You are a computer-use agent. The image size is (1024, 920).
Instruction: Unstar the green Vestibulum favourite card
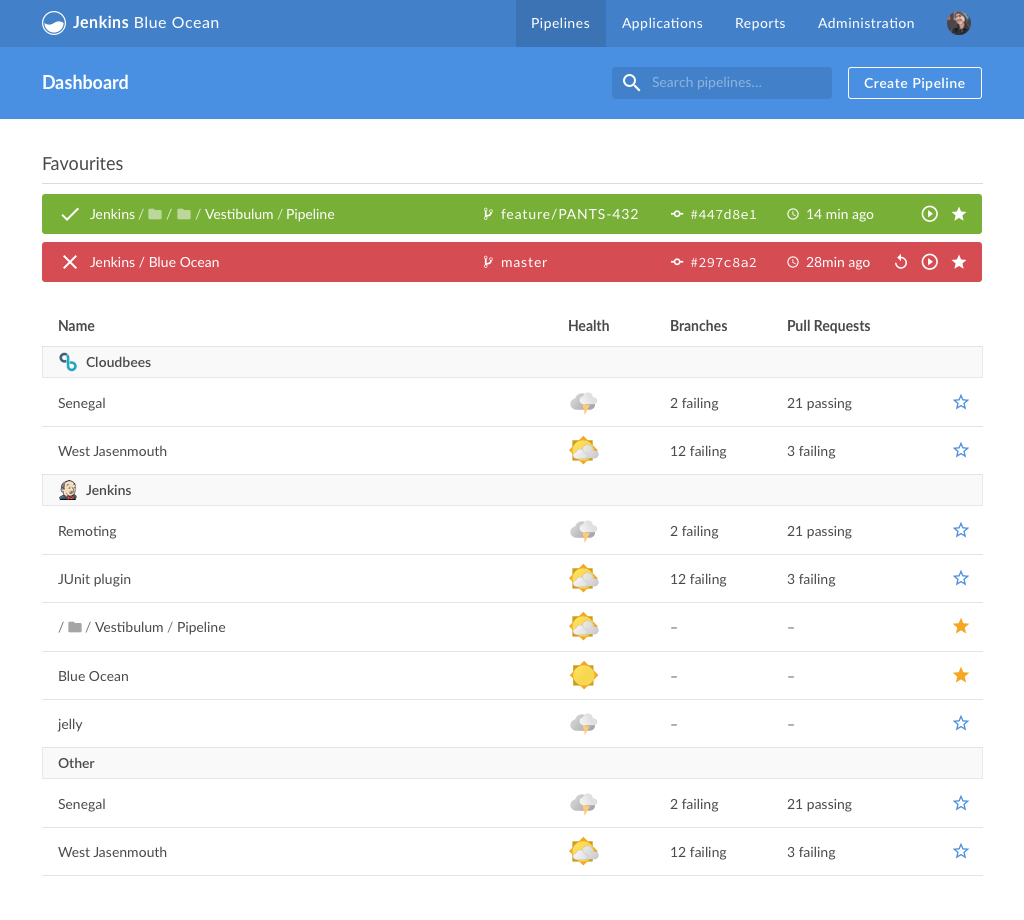[959, 214]
